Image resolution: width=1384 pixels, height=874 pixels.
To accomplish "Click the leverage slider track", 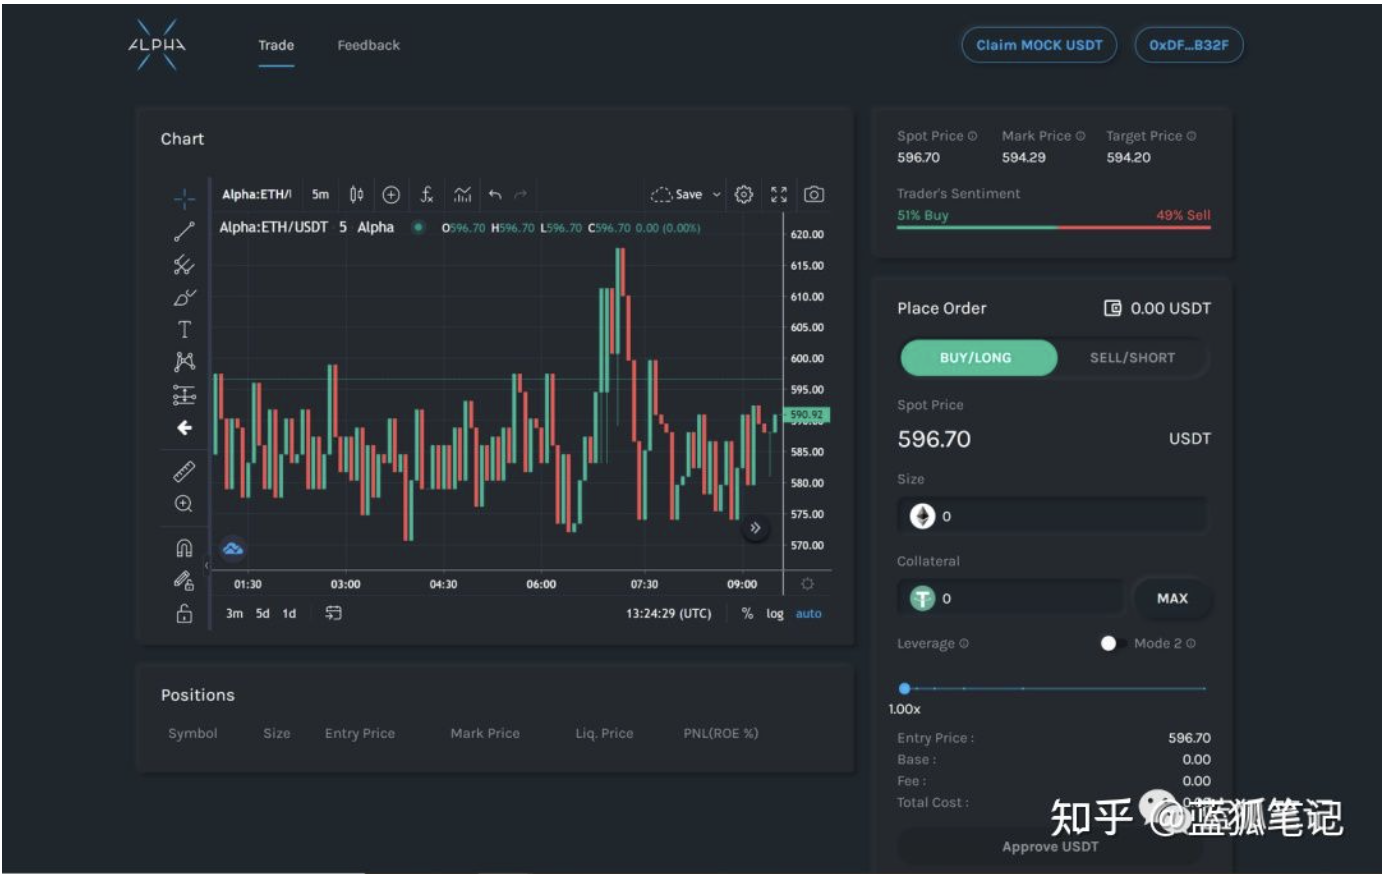I will (x=1055, y=689).
